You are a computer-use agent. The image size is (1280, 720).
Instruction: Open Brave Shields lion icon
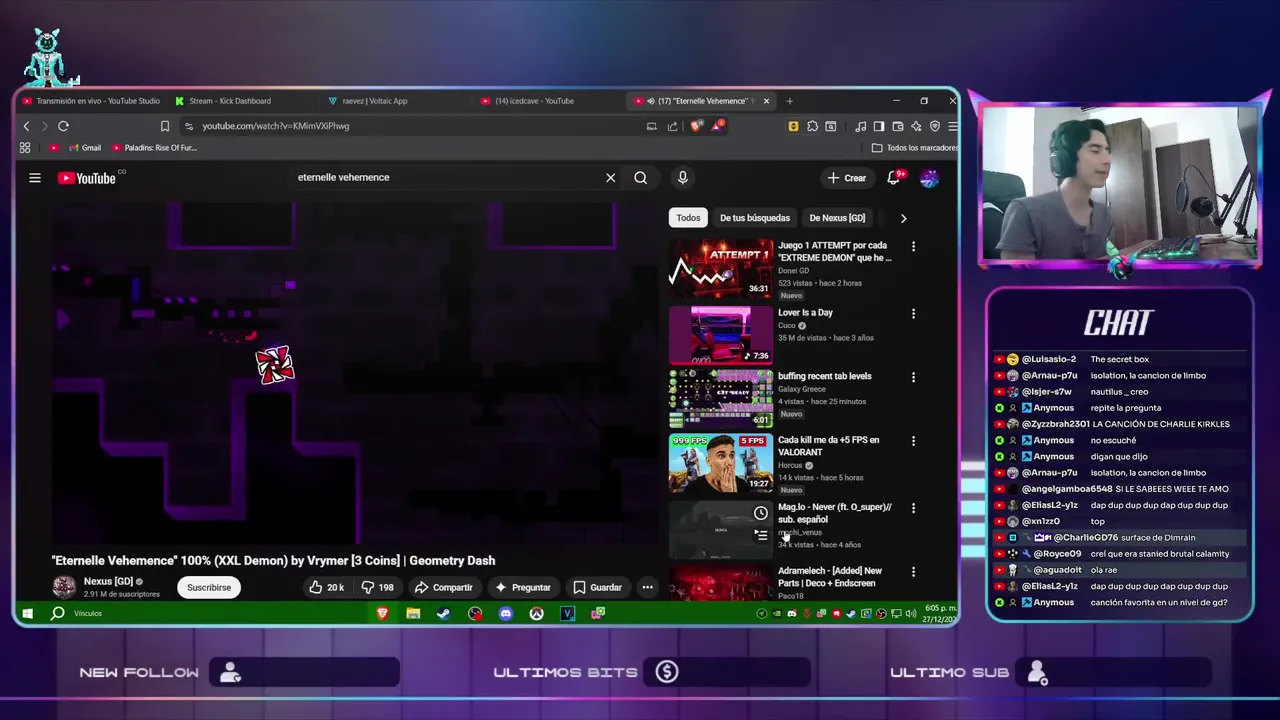pos(697,126)
